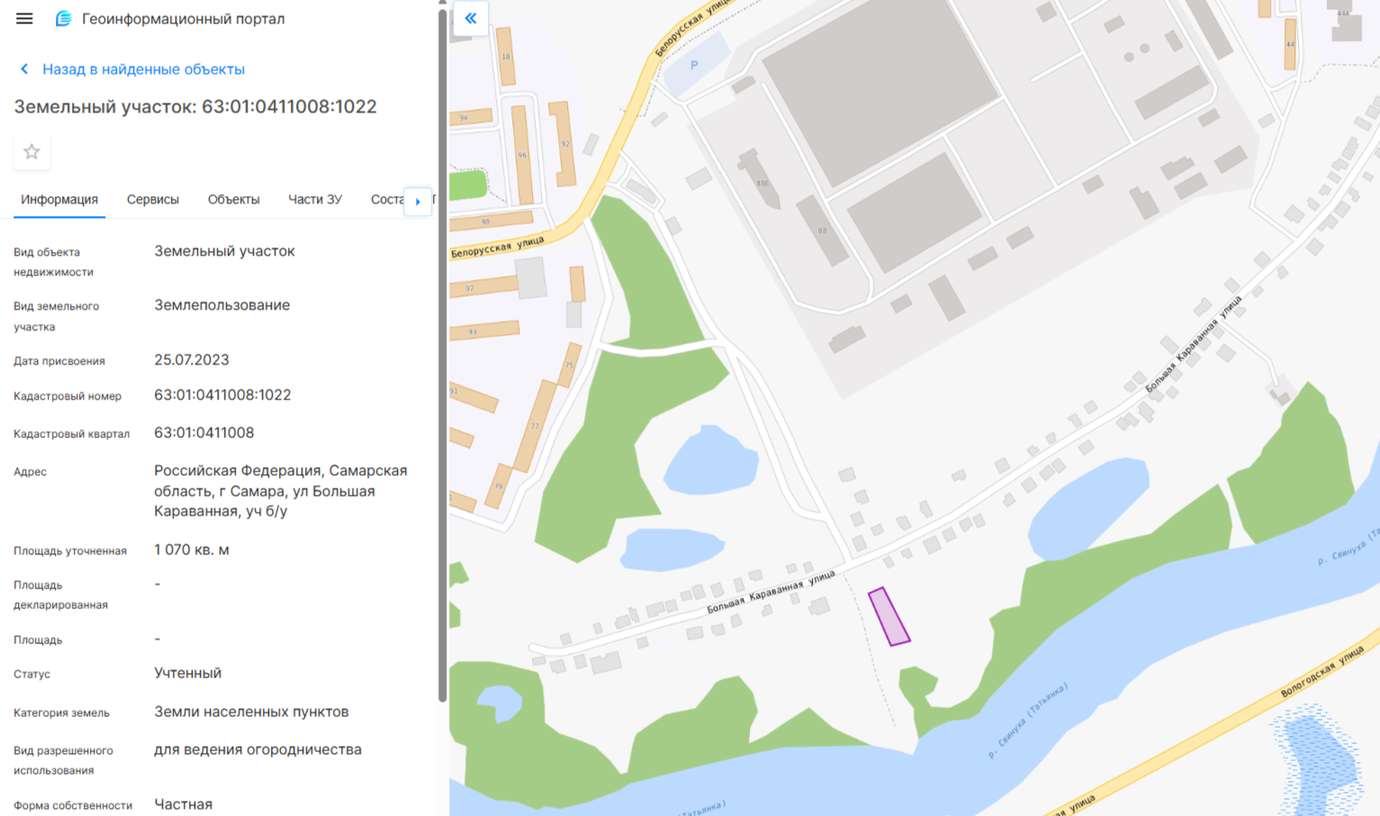The width and height of the screenshot is (1380, 816).
Task: Click the back arrow next to Назад
Action: (x=25, y=69)
